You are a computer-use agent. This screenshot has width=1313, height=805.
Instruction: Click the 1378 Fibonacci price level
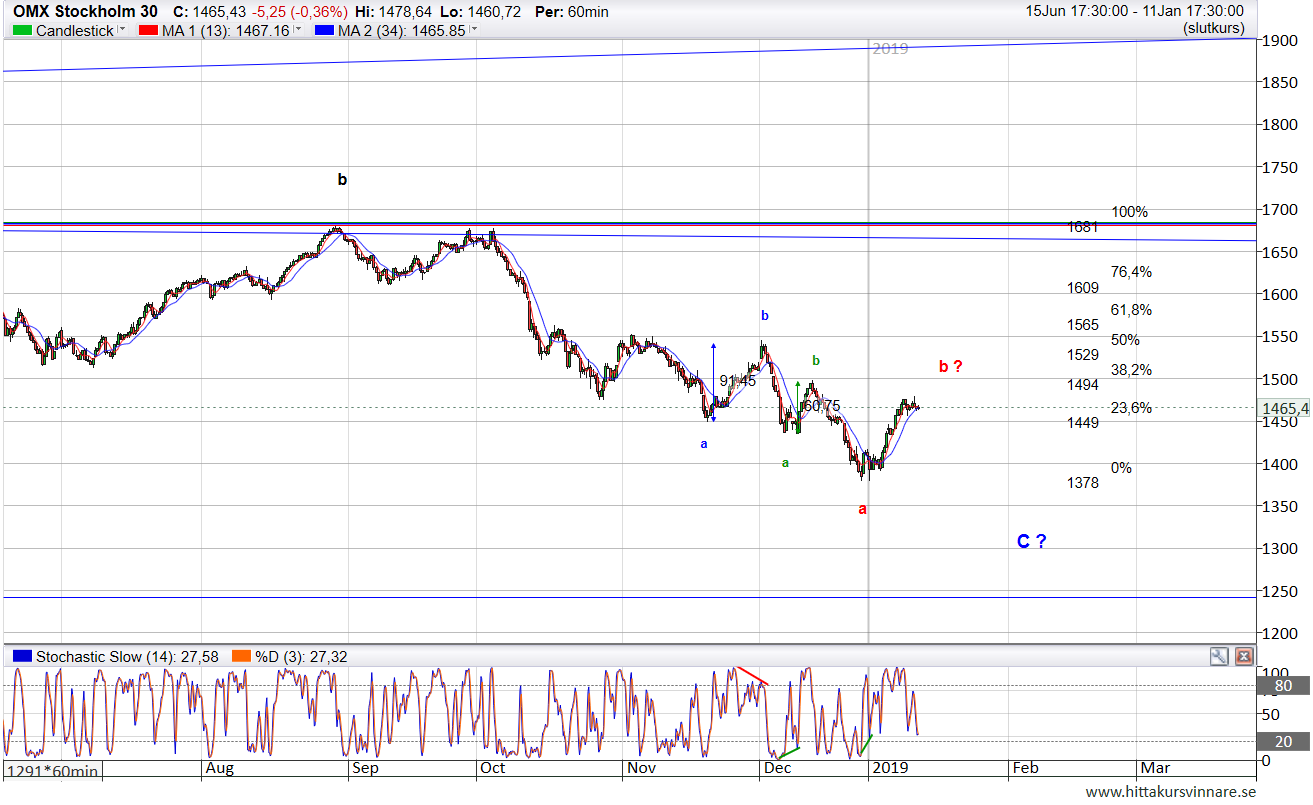click(1083, 483)
